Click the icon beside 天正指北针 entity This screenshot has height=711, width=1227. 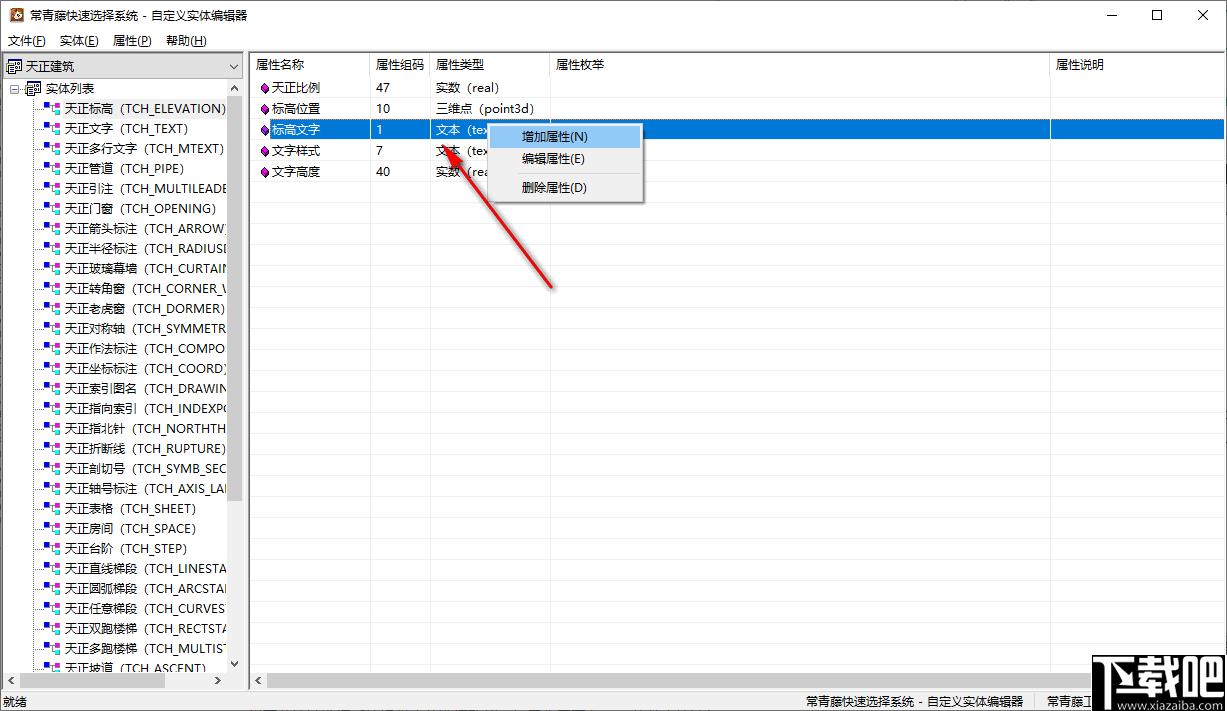tap(52, 428)
